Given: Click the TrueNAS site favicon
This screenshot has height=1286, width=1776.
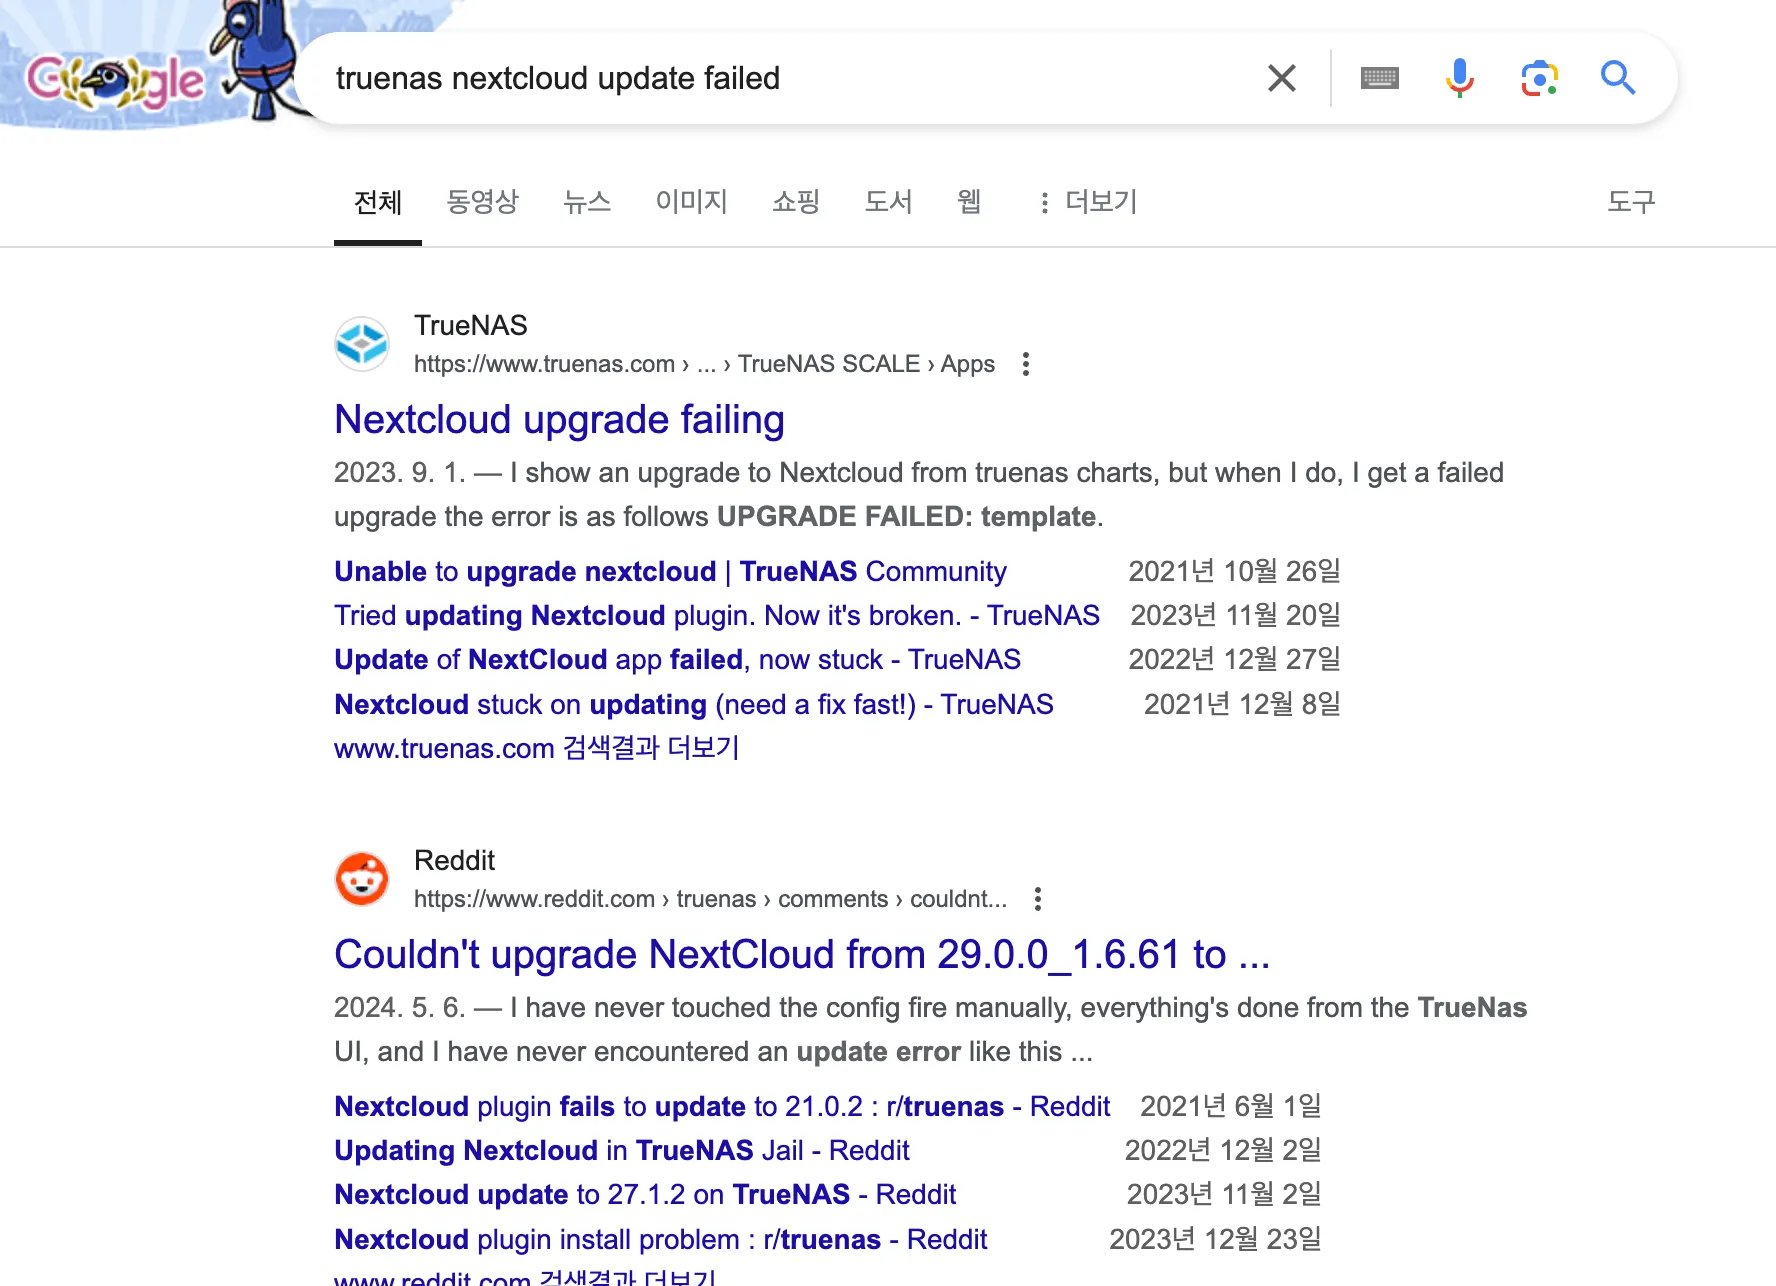Looking at the screenshot, I should [x=361, y=344].
